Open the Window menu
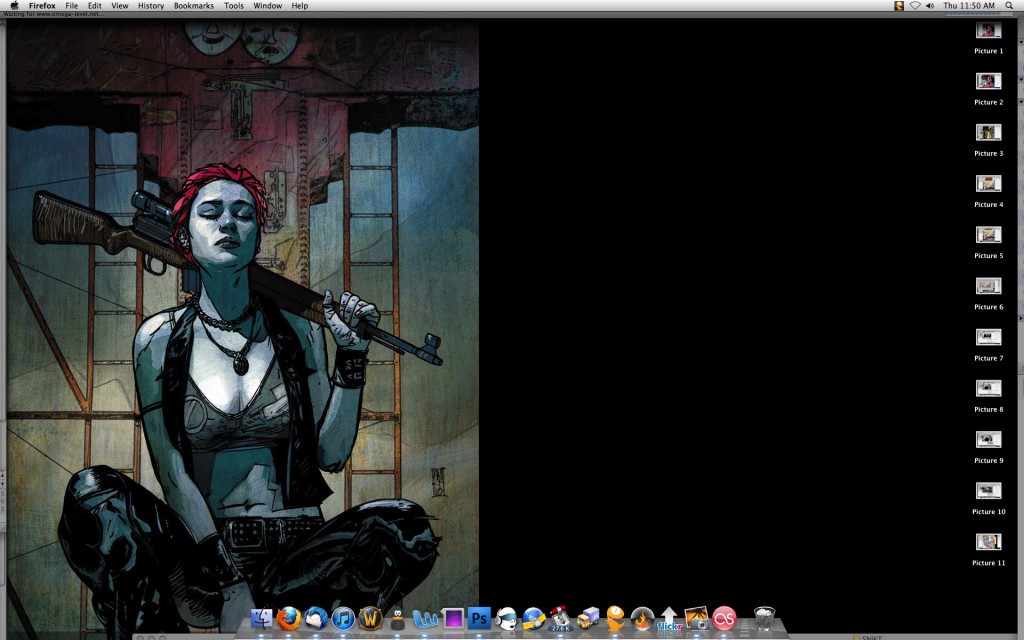 [268, 5]
